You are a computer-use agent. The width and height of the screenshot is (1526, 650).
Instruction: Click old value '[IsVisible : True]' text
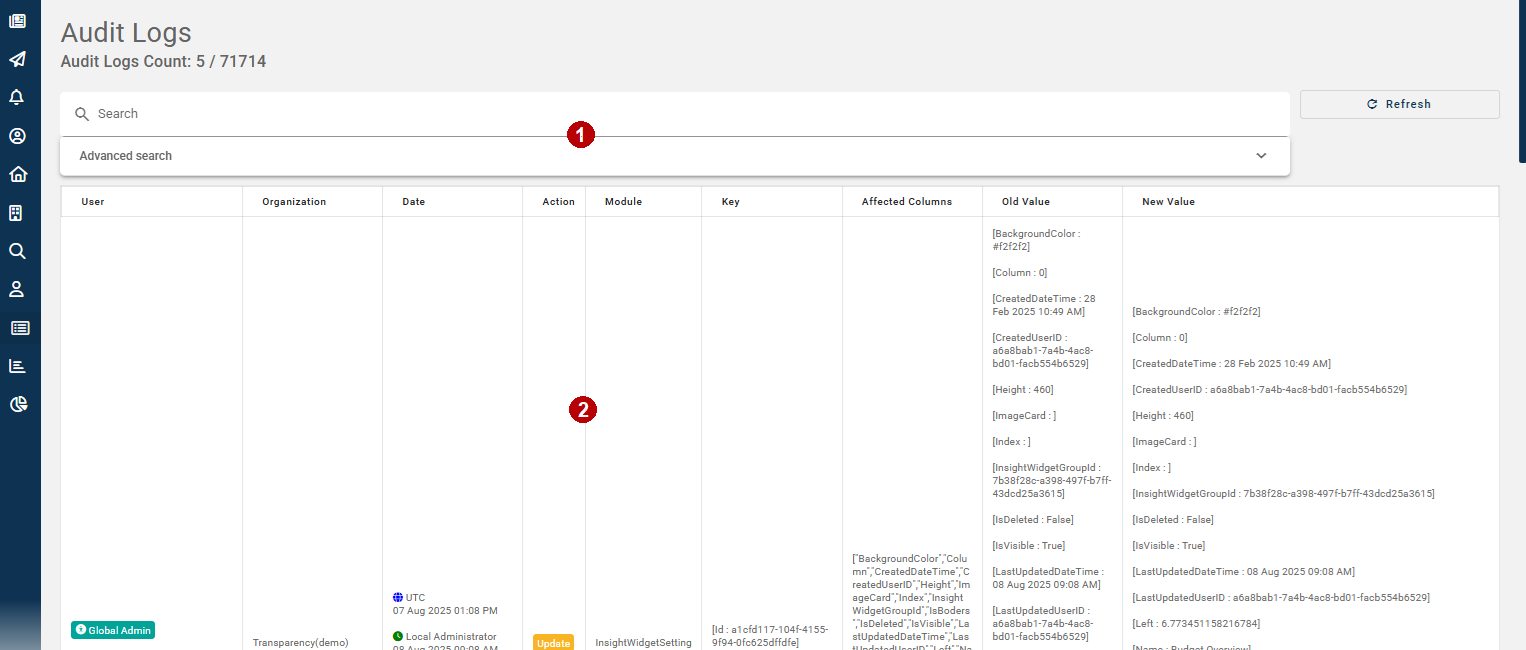click(1028, 545)
